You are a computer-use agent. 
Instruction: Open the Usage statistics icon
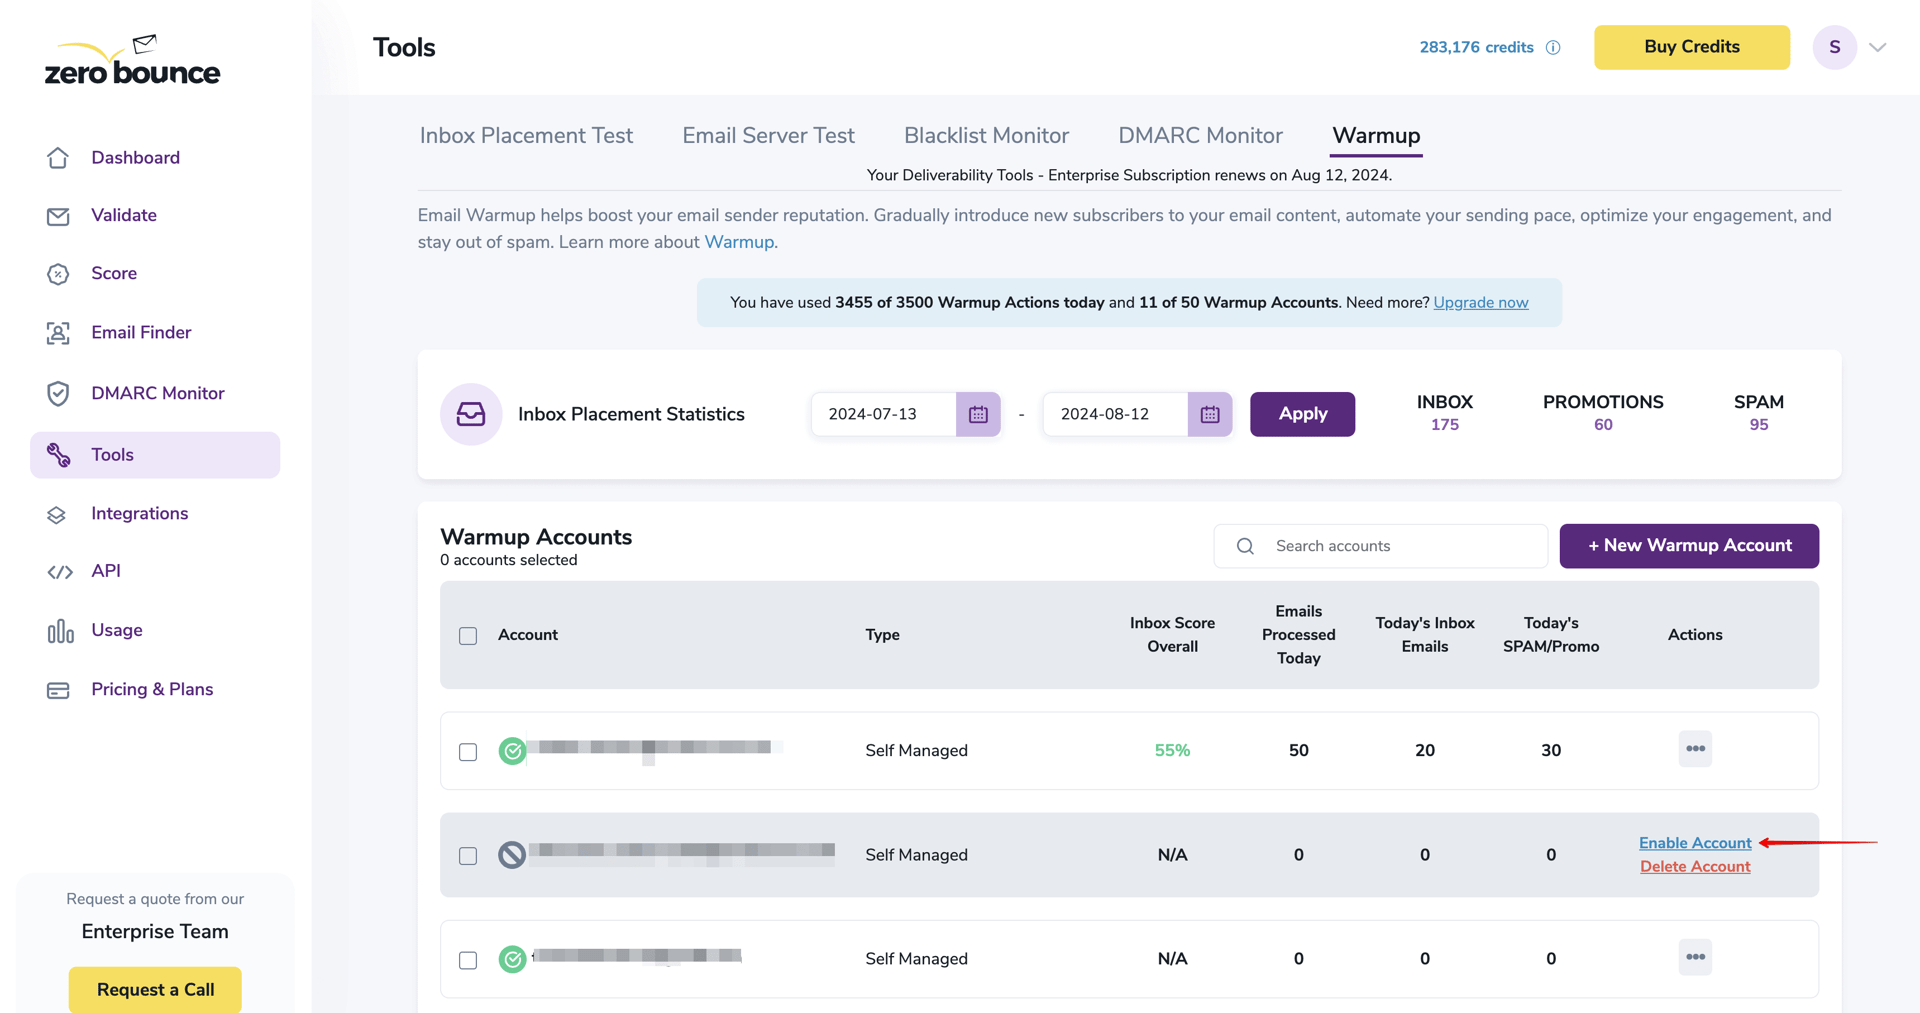tap(60, 630)
